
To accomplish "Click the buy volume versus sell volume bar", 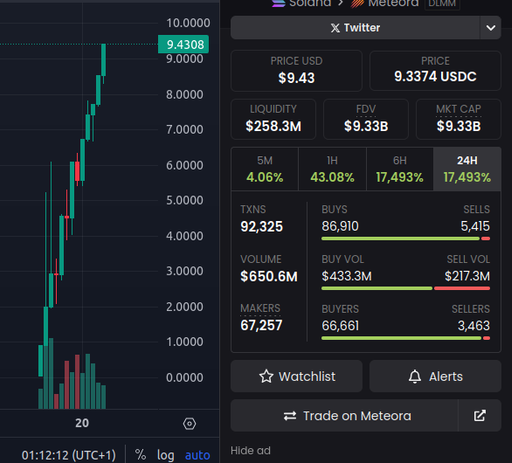I will (x=406, y=288).
